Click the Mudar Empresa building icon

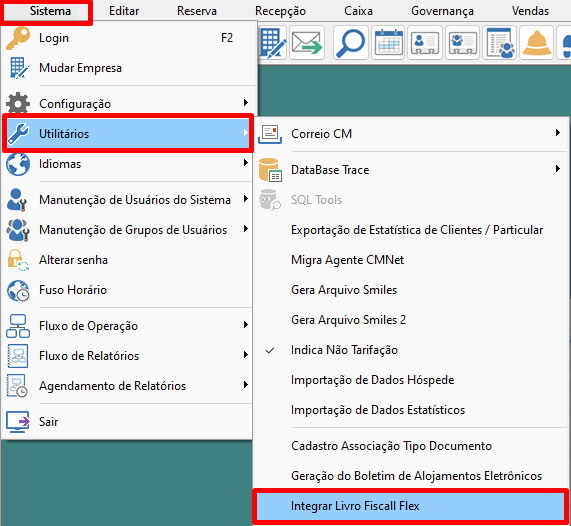pyautogui.click(x=18, y=68)
